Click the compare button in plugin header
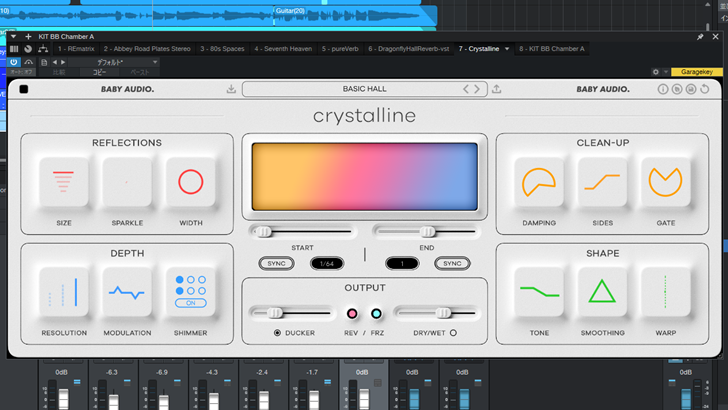 point(59,72)
